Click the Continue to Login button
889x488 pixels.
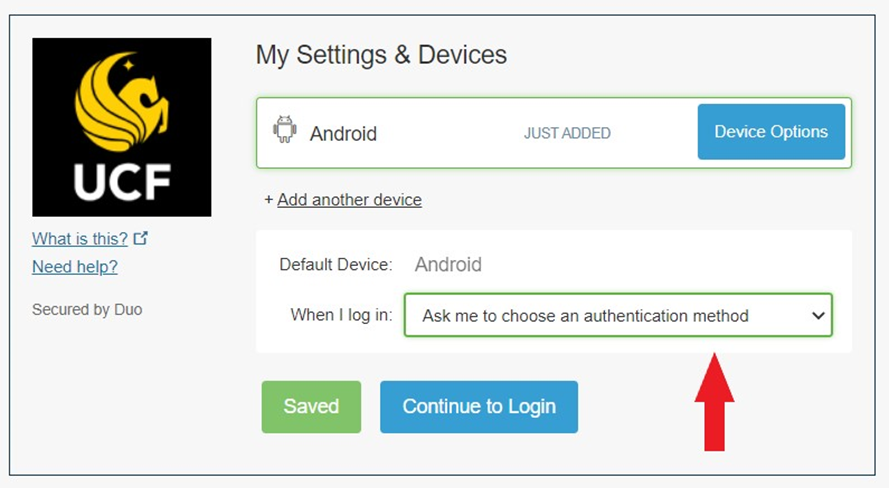point(479,407)
